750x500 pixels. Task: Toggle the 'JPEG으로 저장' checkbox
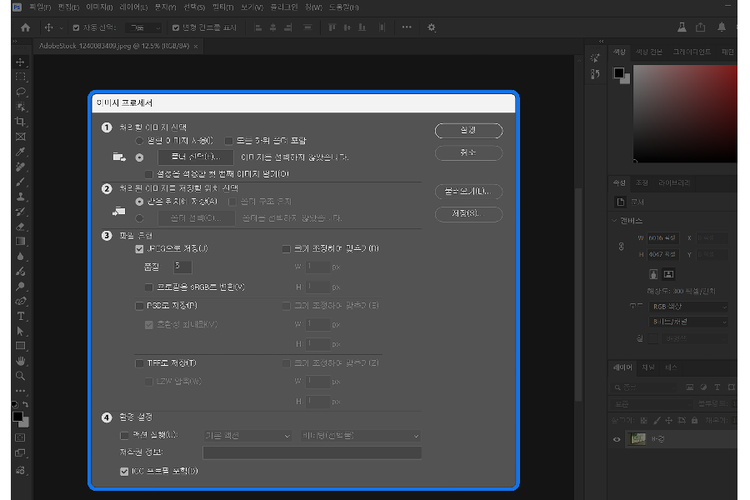pyautogui.click(x=139, y=248)
